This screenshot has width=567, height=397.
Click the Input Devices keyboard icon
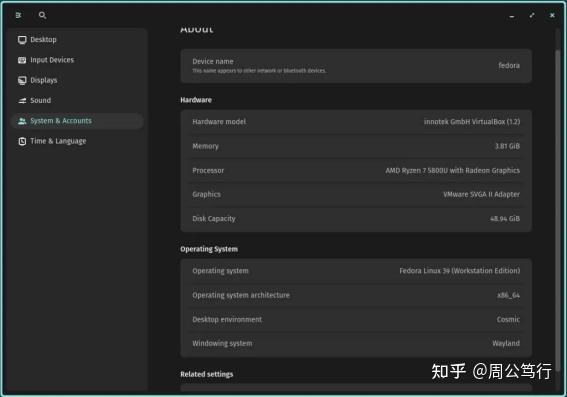pos(22,60)
